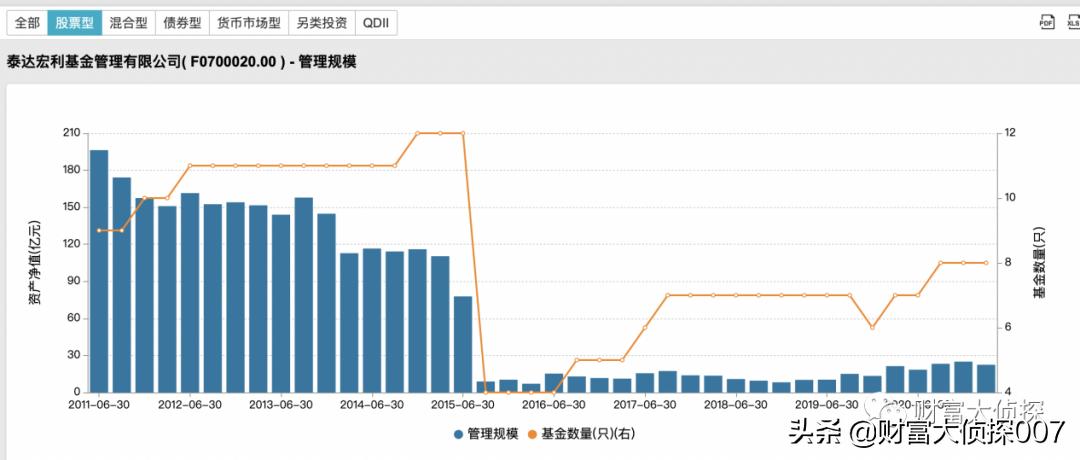Select the QDII tab

pos(376,23)
